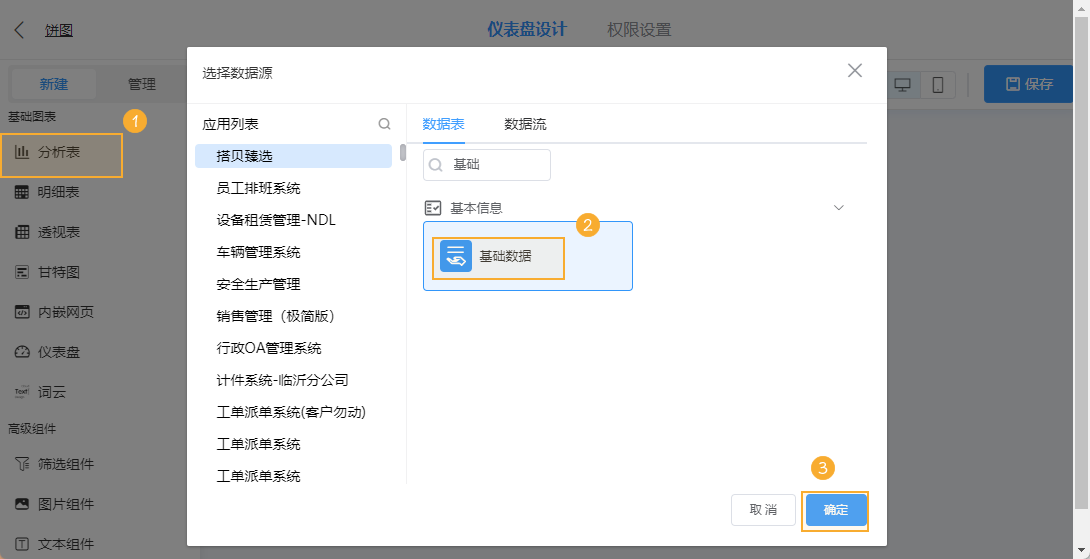Select 工单派单系统(客户勿动) in the app list
The width and height of the screenshot is (1090, 559).
tap(293, 412)
